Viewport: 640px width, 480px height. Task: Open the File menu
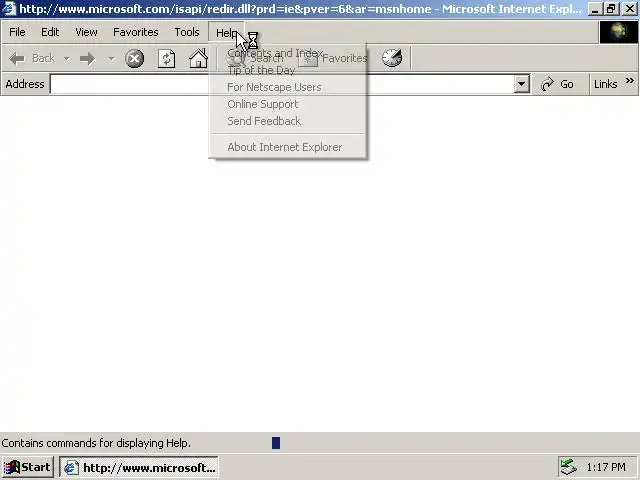(17, 32)
